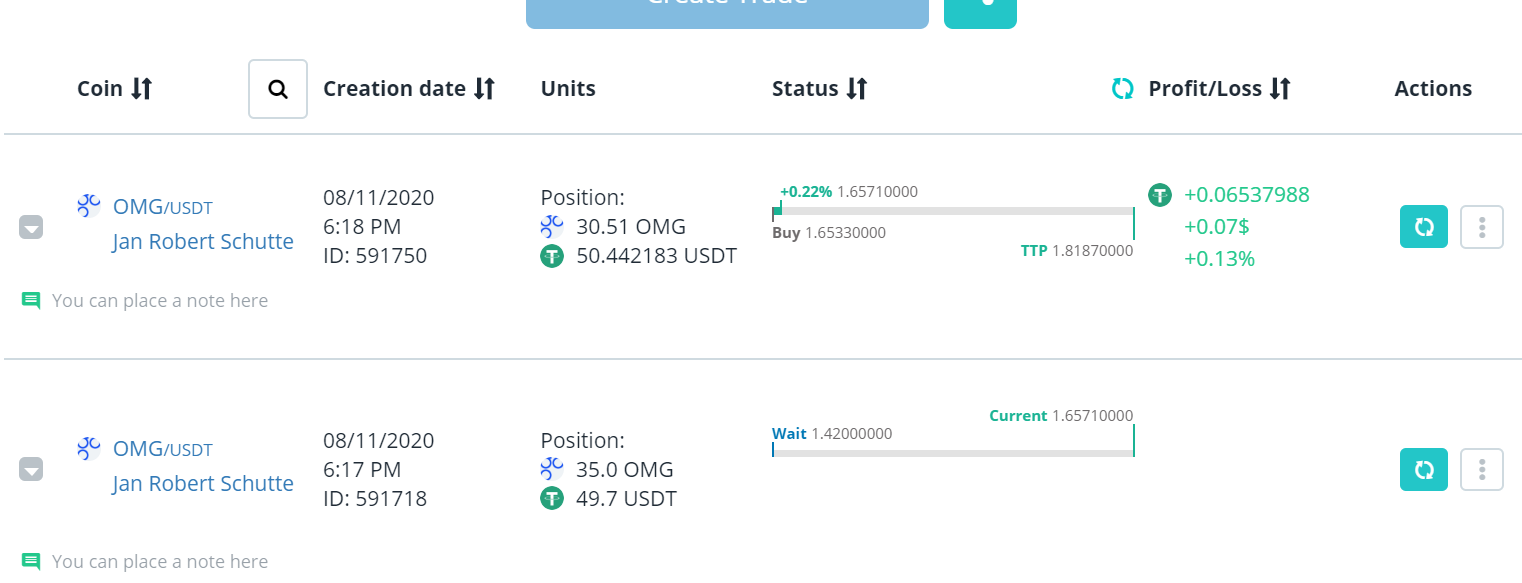Click the first trade's status progress bar

point(953,211)
